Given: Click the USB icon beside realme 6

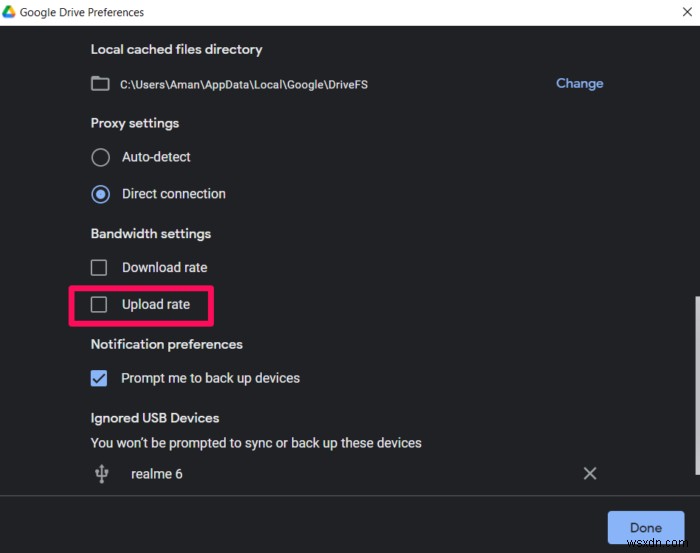Looking at the screenshot, I should click(102, 474).
